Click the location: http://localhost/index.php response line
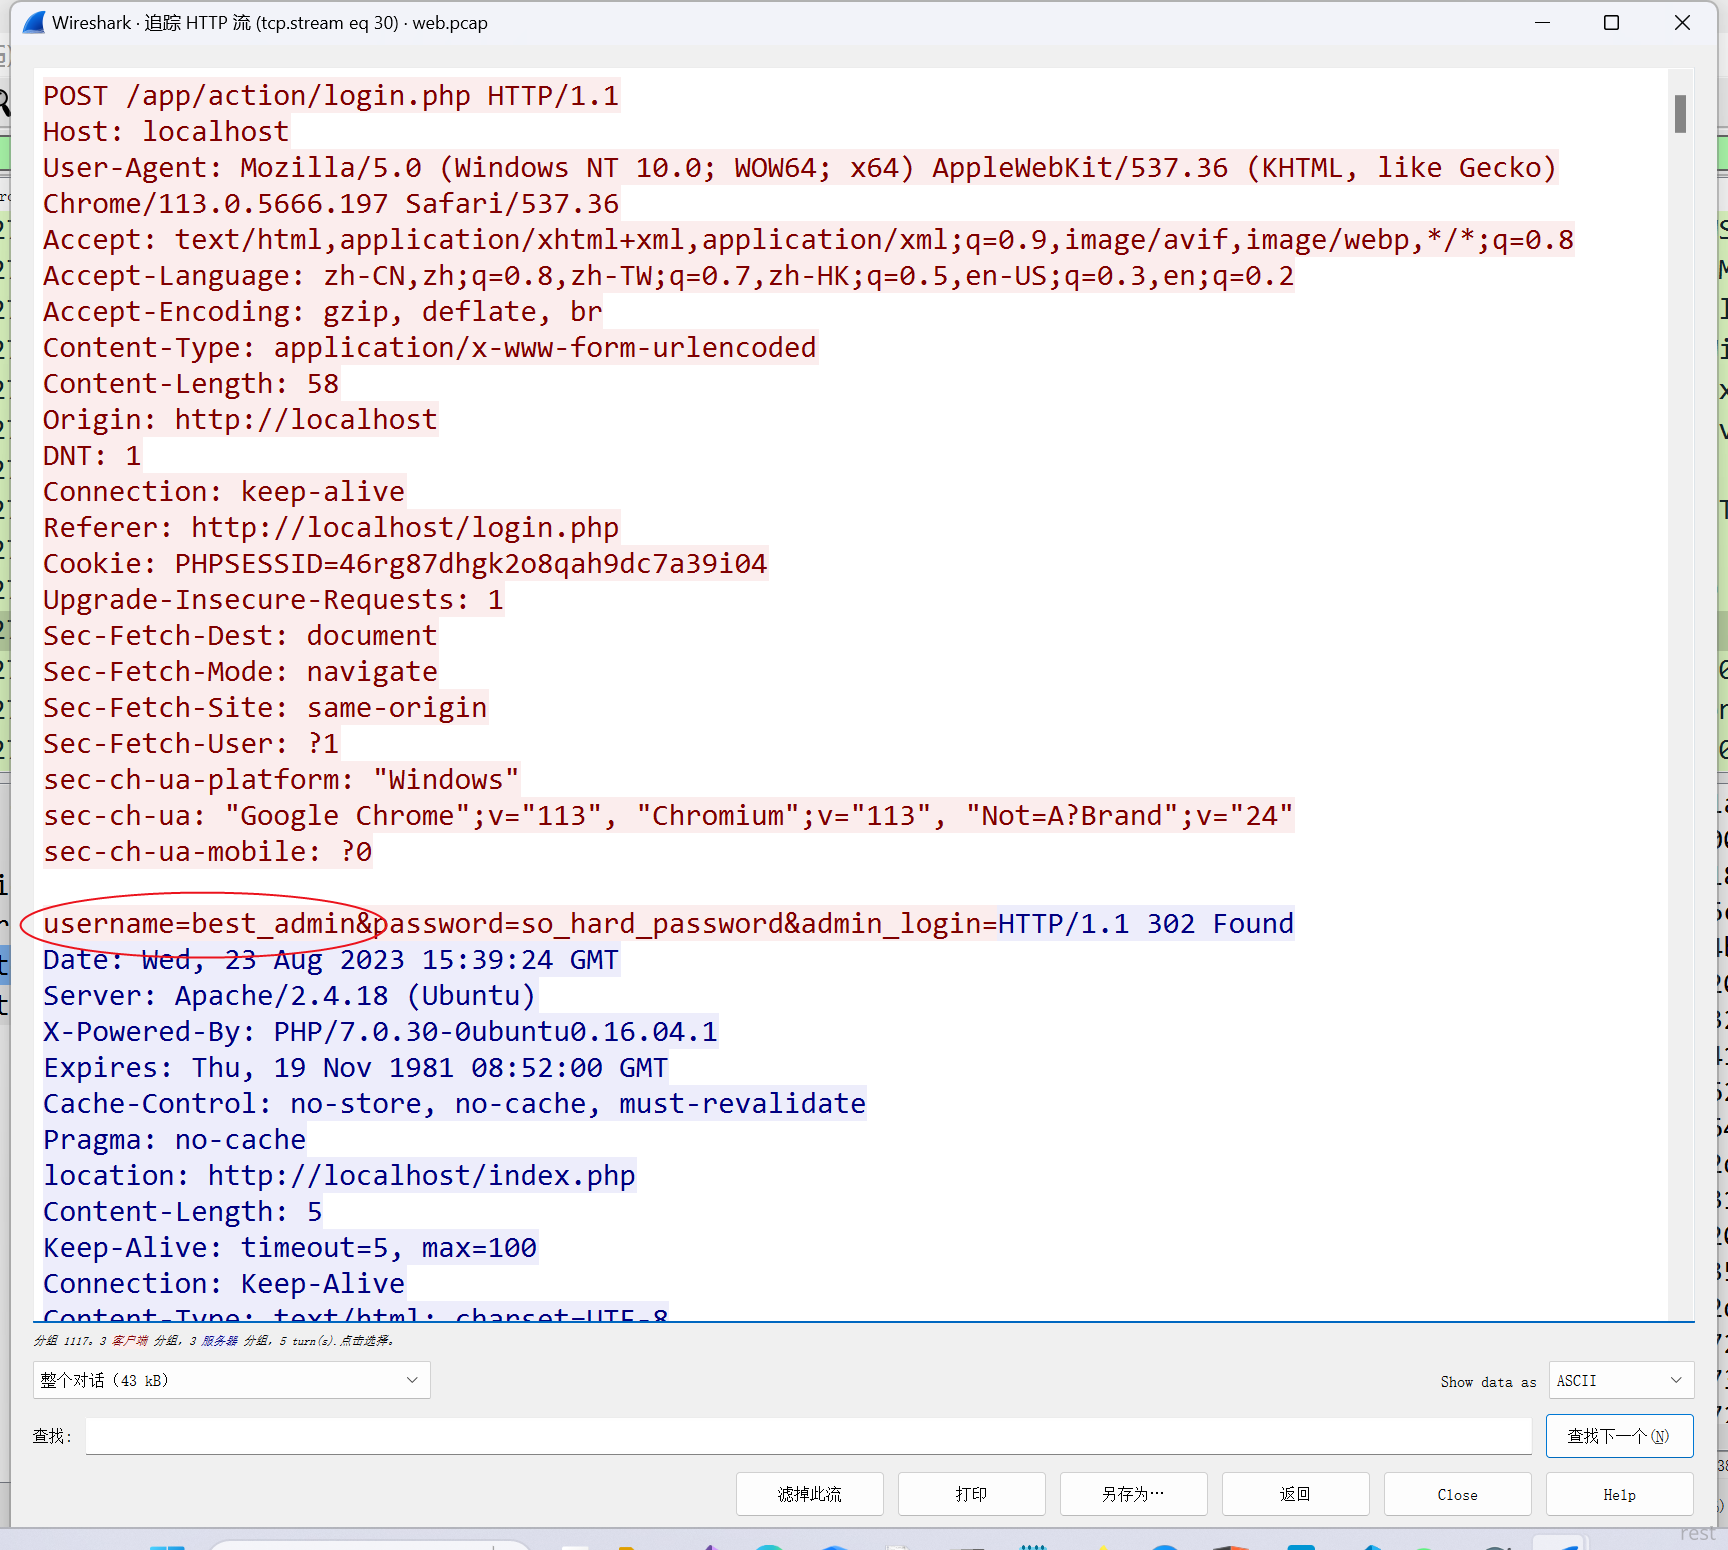This screenshot has width=1728, height=1550. point(338,1176)
